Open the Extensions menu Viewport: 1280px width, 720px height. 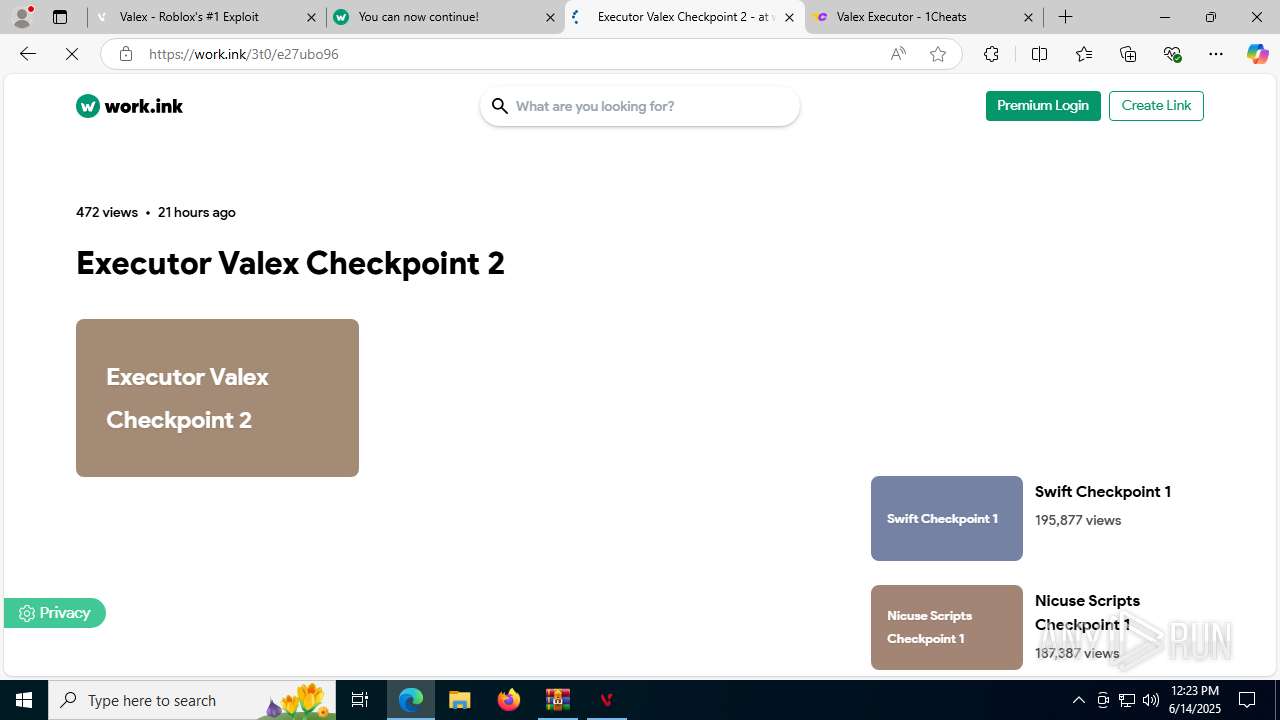(x=991, y=54)
